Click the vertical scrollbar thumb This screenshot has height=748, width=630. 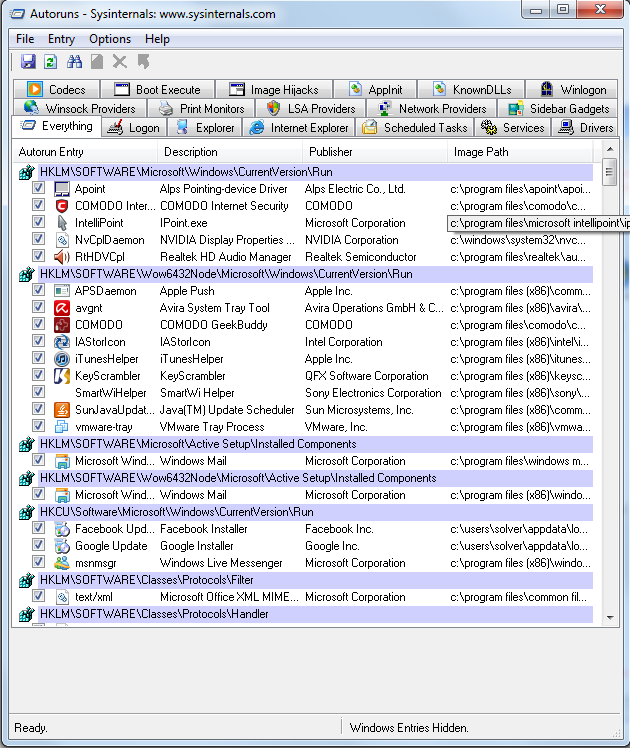click(610, 172)
